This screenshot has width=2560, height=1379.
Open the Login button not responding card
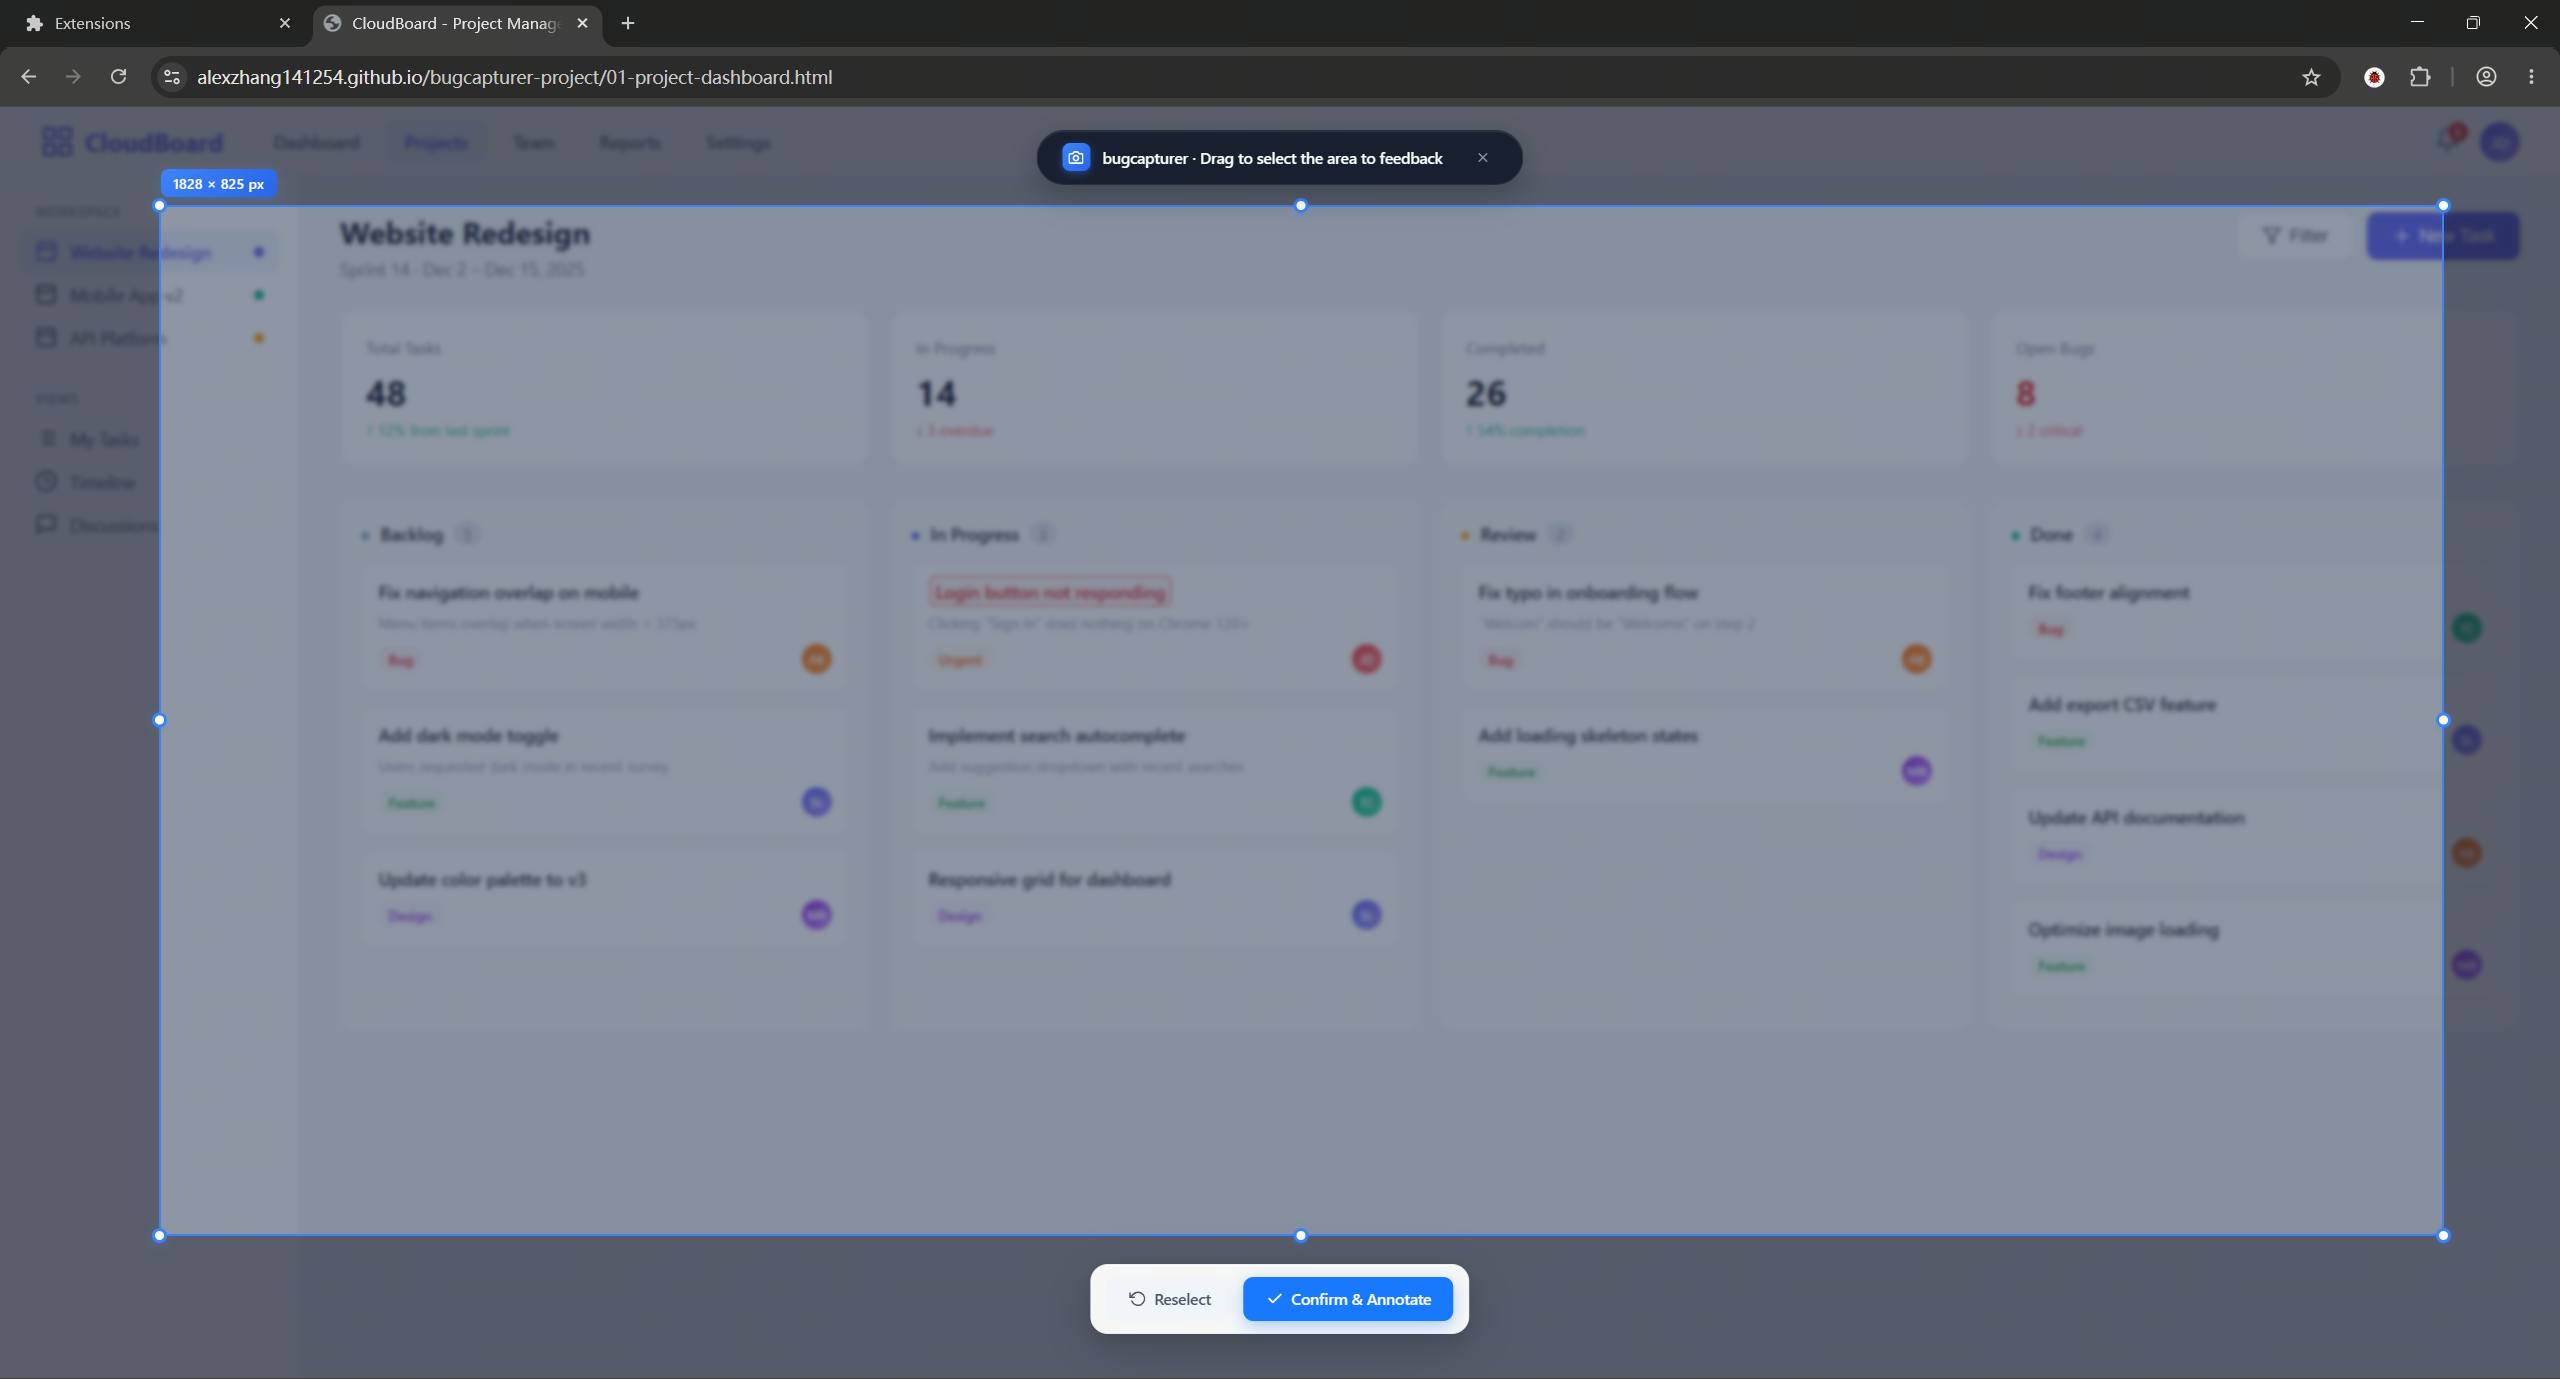[x=1154, y=626]
